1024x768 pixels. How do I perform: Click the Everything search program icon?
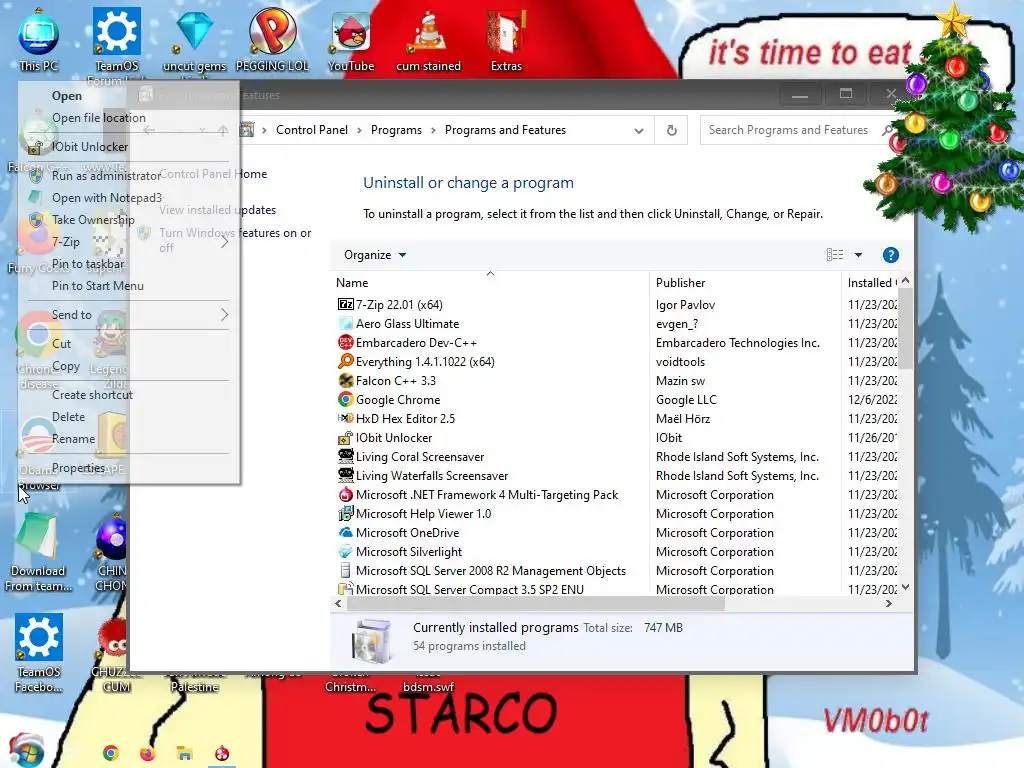pyautogui.click(x=345, y=361)
